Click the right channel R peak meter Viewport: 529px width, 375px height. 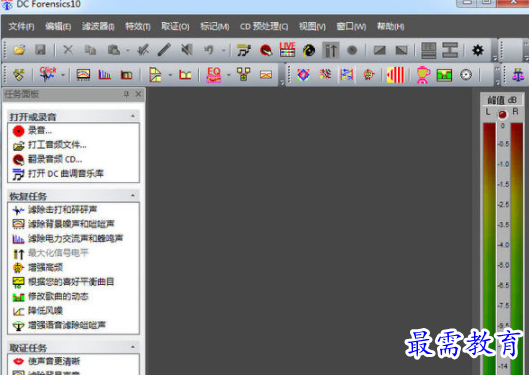click(x=517, y=248)
